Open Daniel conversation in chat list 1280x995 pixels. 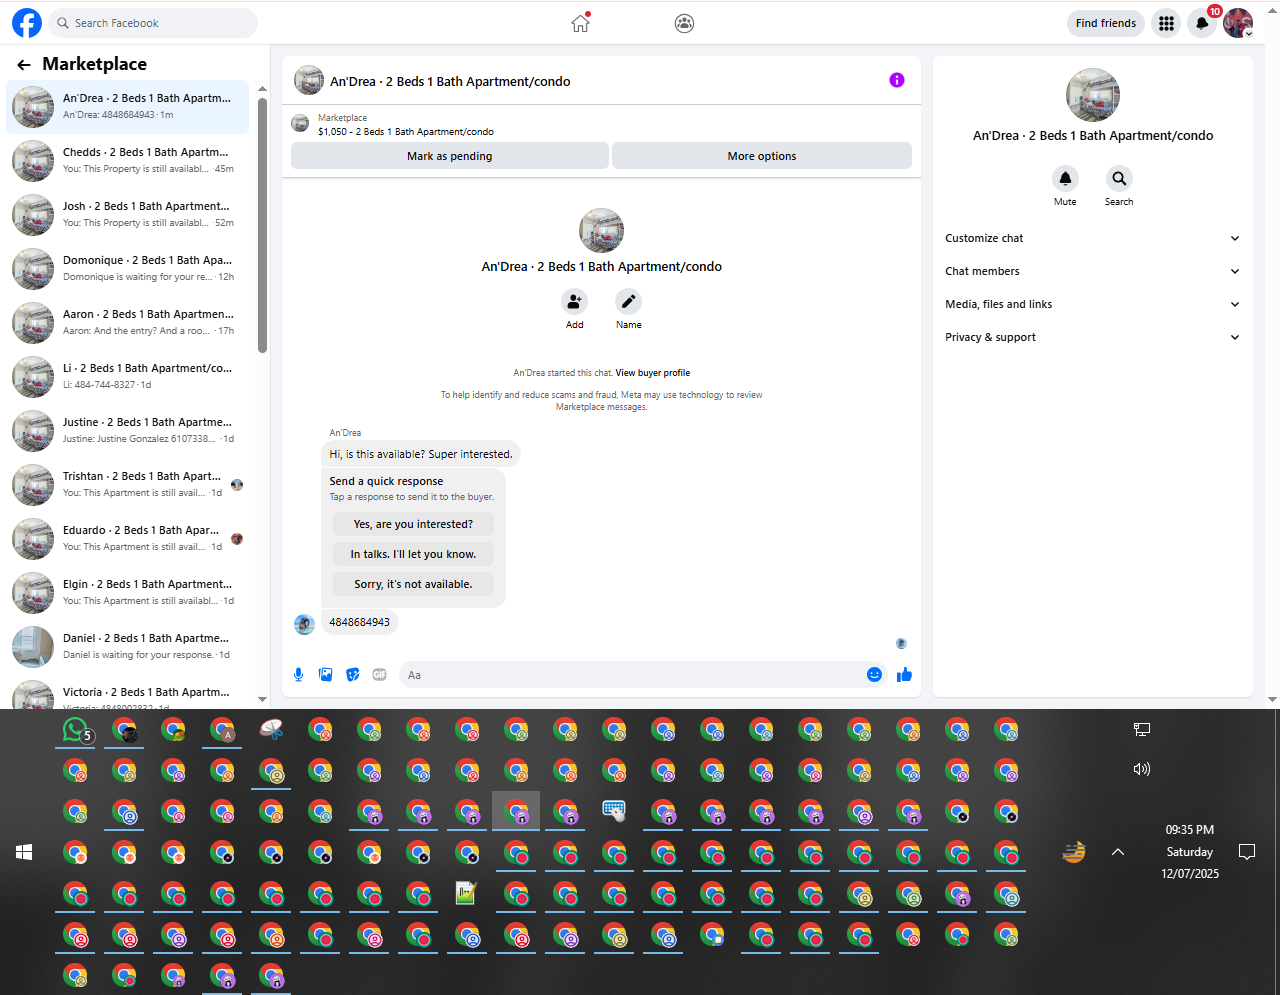tap(128, 647)
